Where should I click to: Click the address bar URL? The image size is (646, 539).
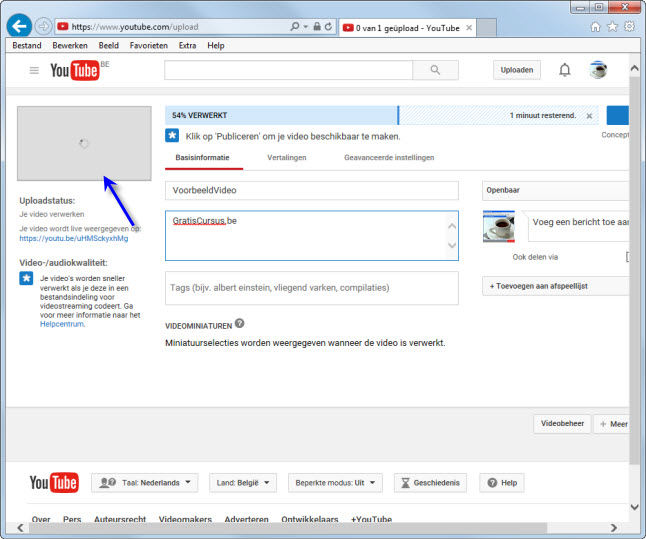pos(135,27)
